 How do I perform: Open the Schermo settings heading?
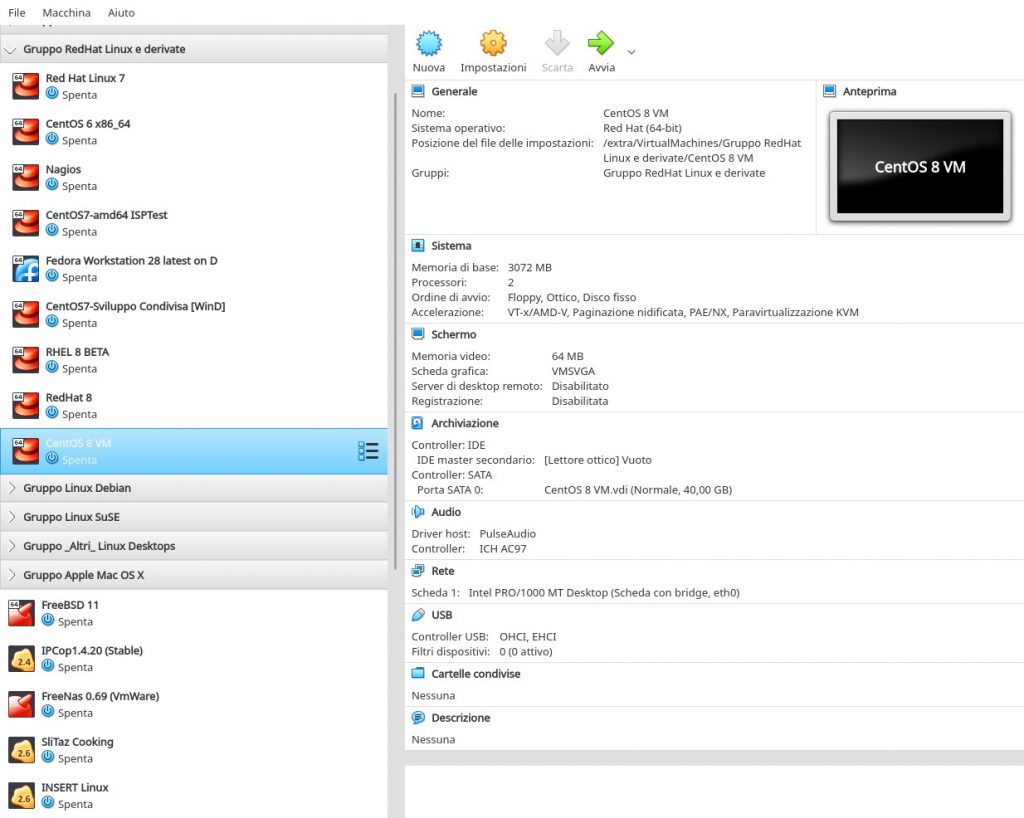[x=453, y=334]
